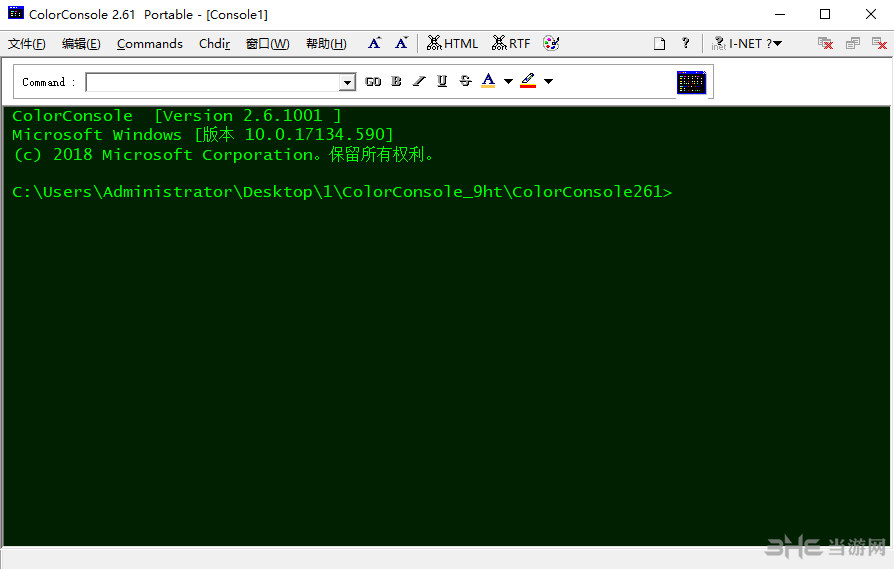Create a new console document
Viewport: 894px width, 569px height.
[660, 43]
